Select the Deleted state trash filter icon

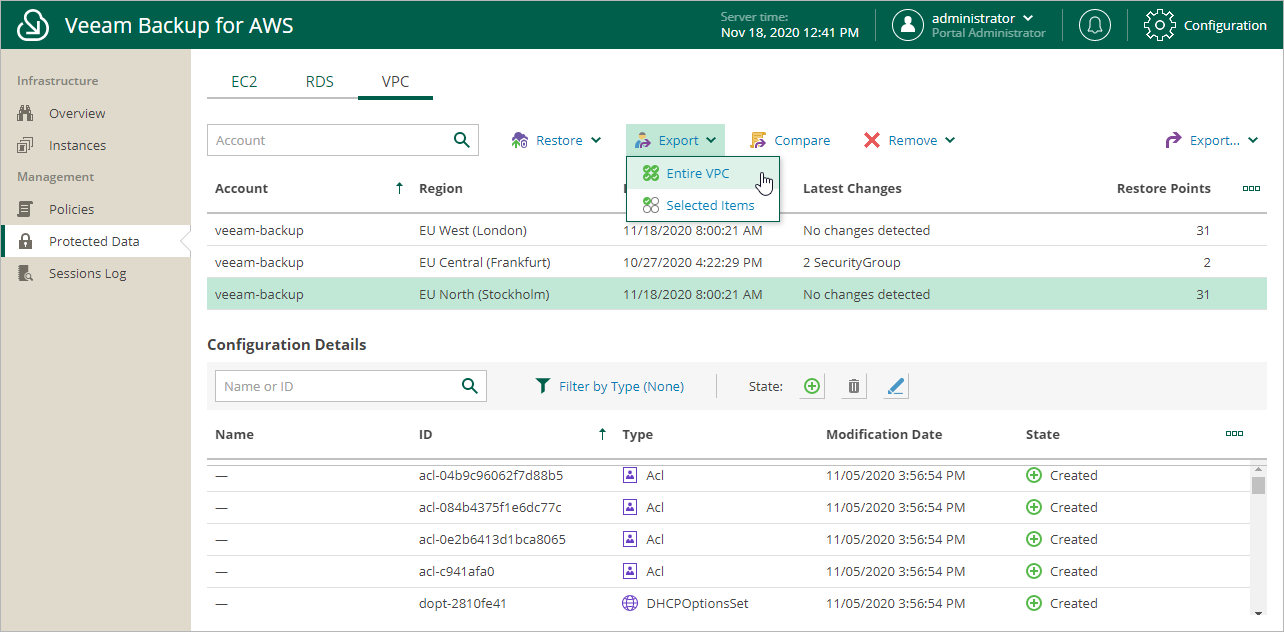pos(854,386)
